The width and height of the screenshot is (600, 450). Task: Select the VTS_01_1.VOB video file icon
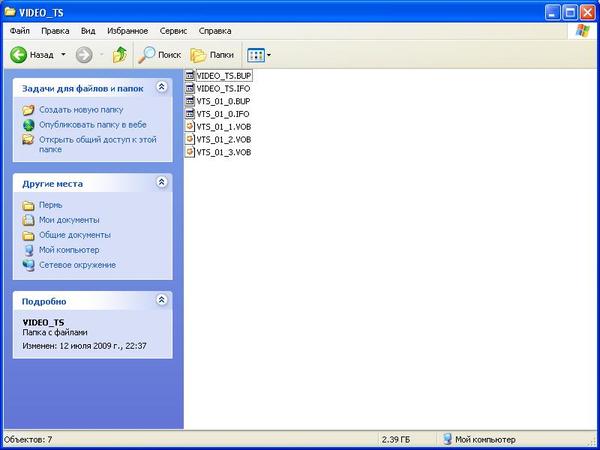[190, 127]
